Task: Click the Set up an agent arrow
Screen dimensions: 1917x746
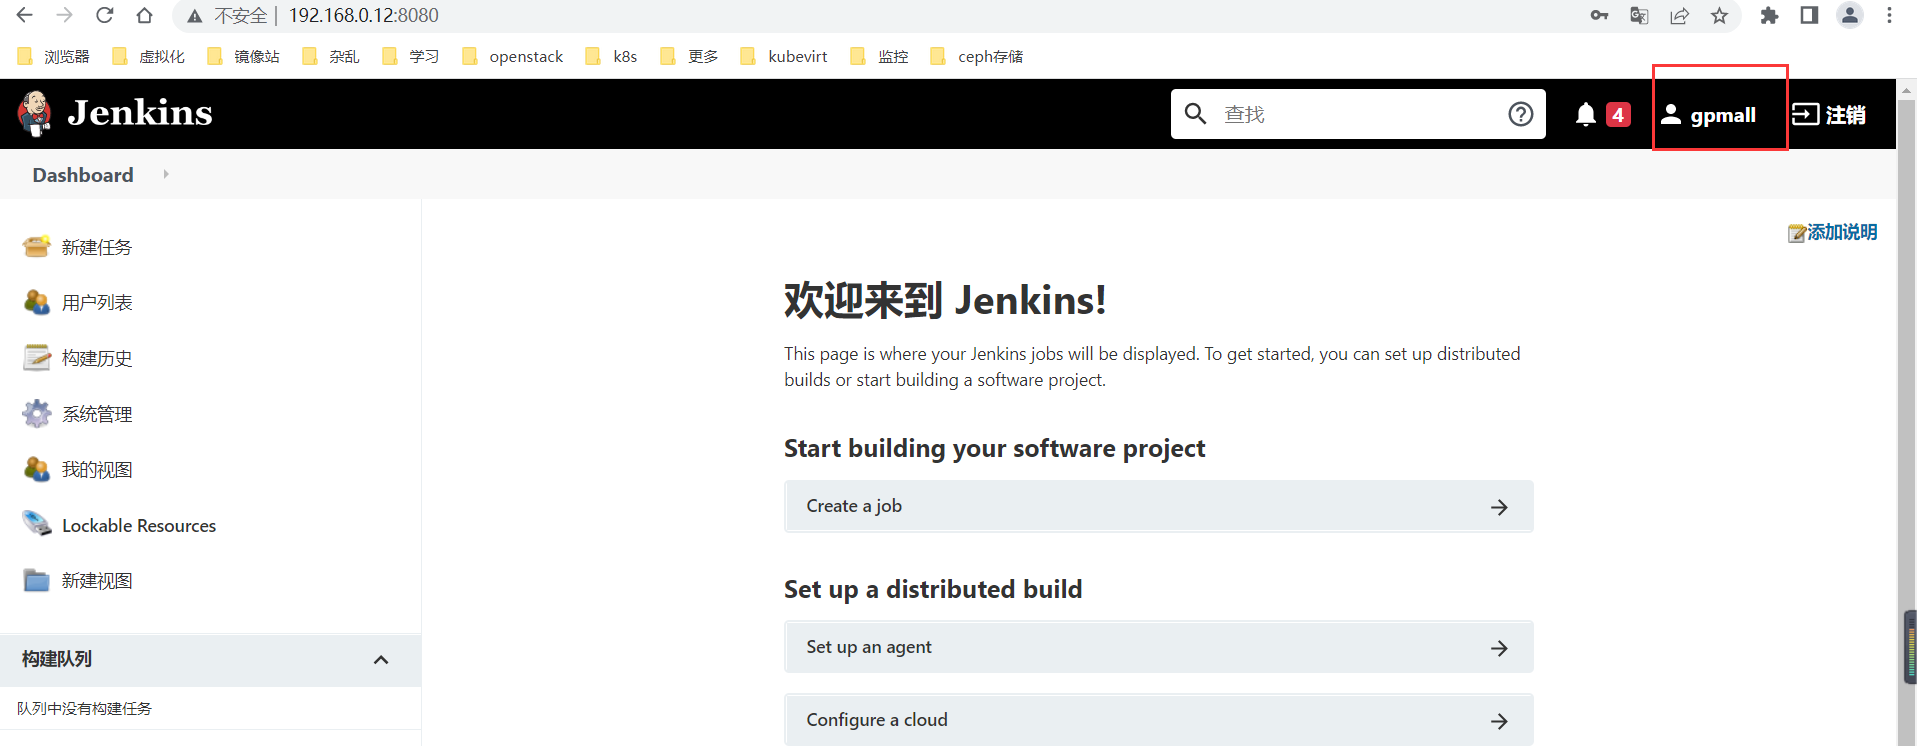Action: click(1499, 648)
